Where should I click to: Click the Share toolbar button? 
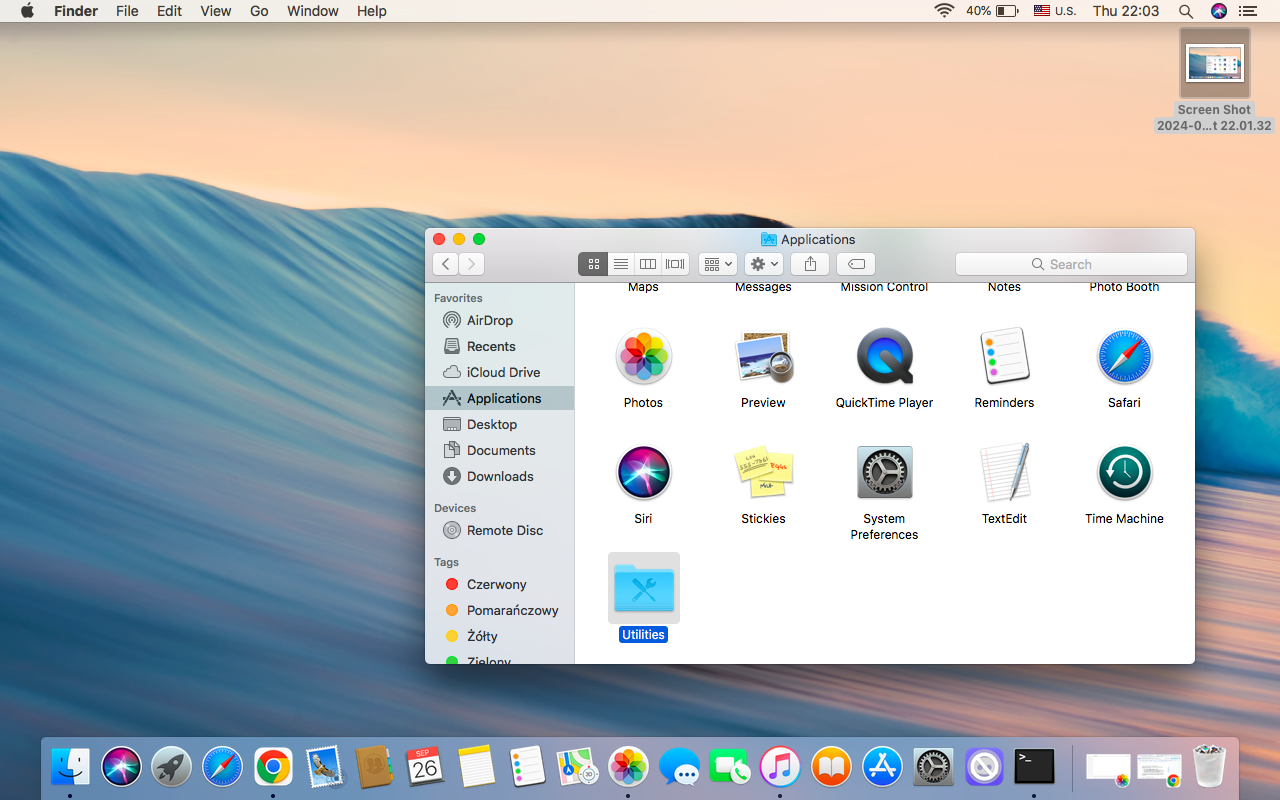coord(810,264)
